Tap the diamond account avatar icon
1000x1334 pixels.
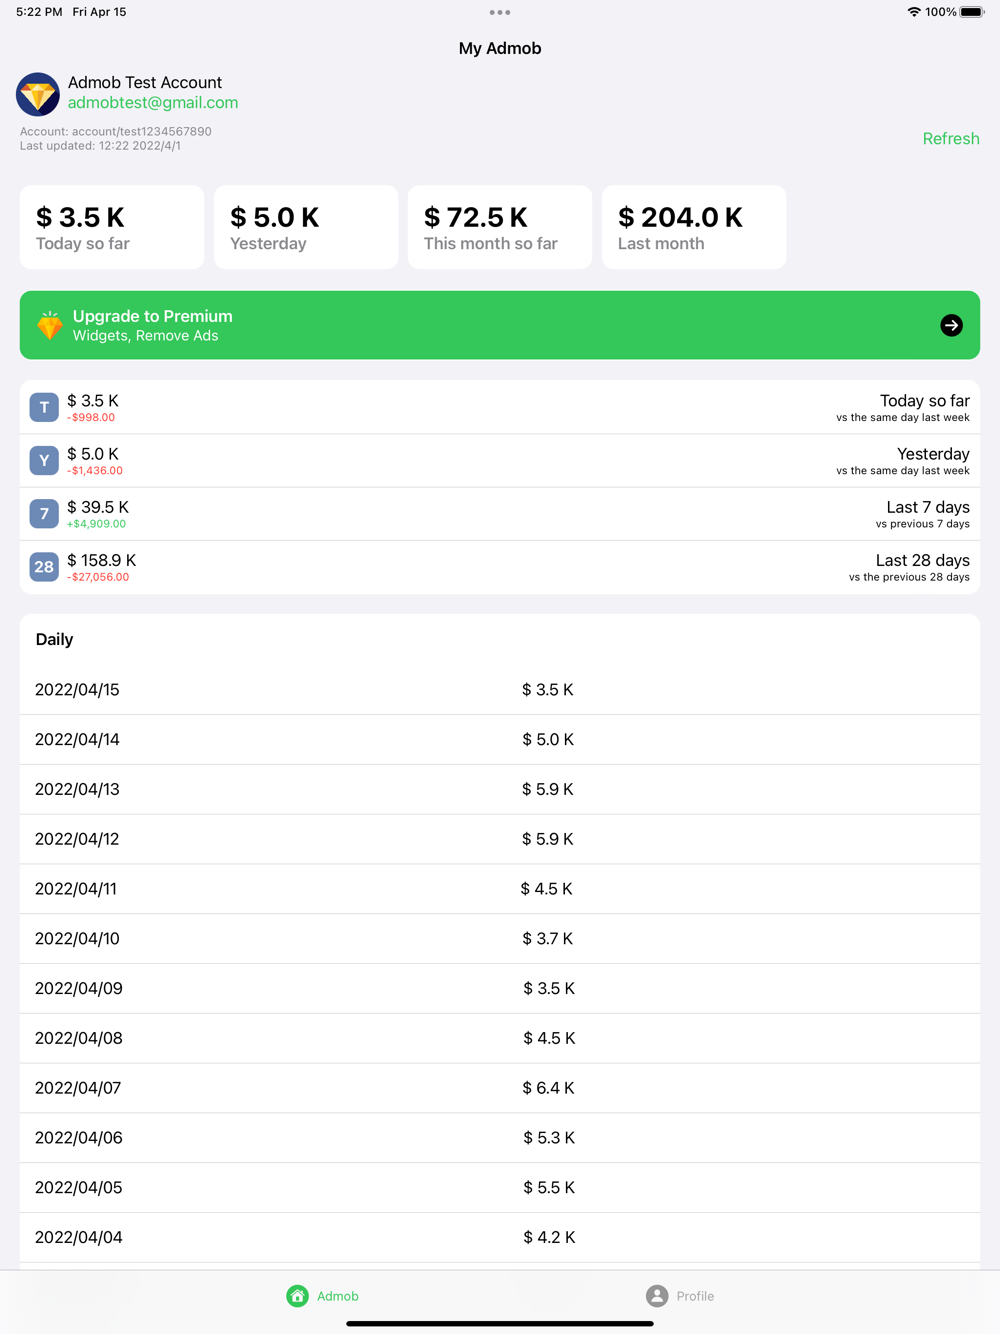(x=38, y=94)
